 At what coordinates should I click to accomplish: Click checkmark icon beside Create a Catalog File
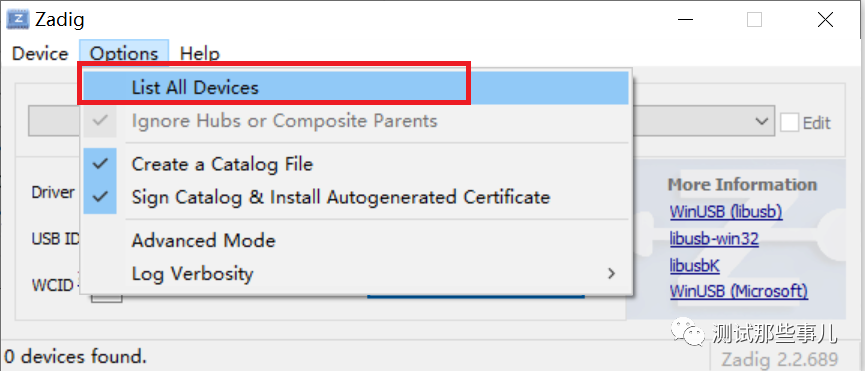pos(100,164)
